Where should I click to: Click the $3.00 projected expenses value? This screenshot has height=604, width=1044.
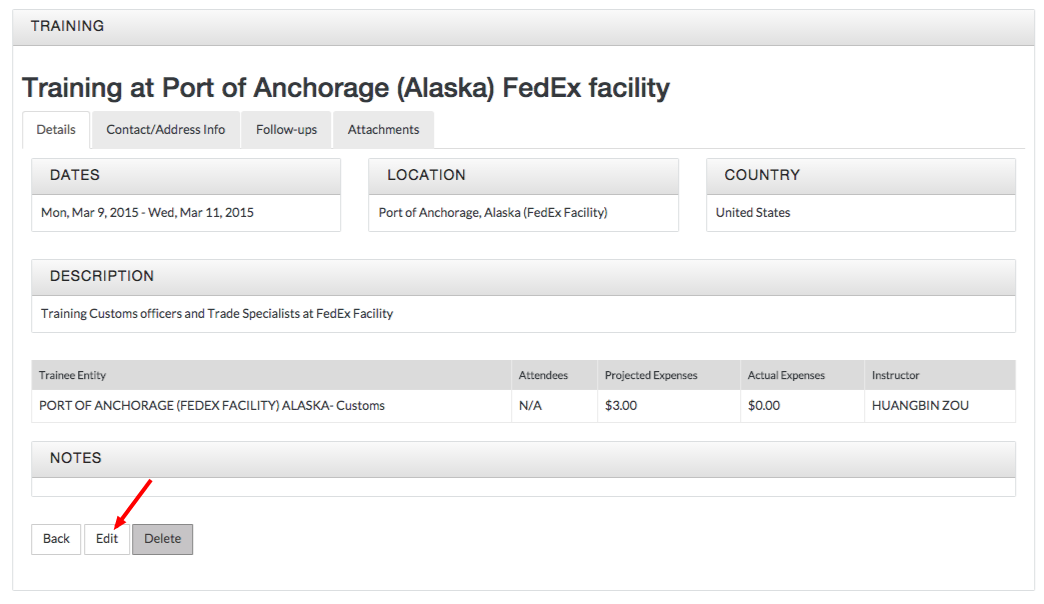pos(621,406)
